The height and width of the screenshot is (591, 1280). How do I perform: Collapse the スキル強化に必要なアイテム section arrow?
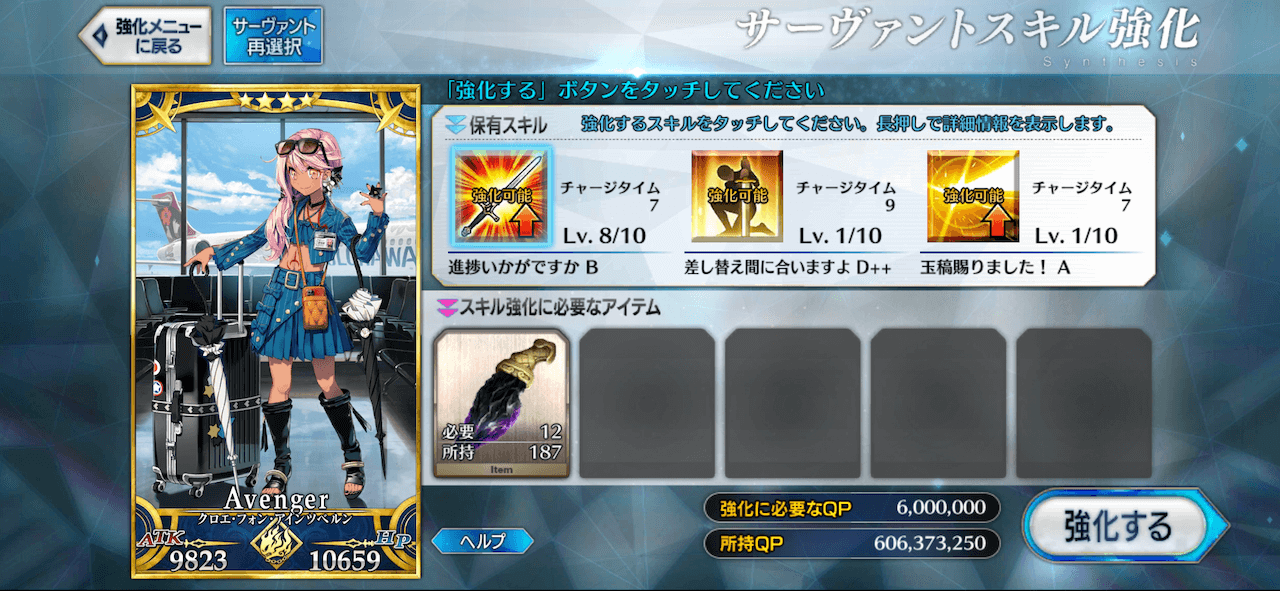[x=446, y=307]
